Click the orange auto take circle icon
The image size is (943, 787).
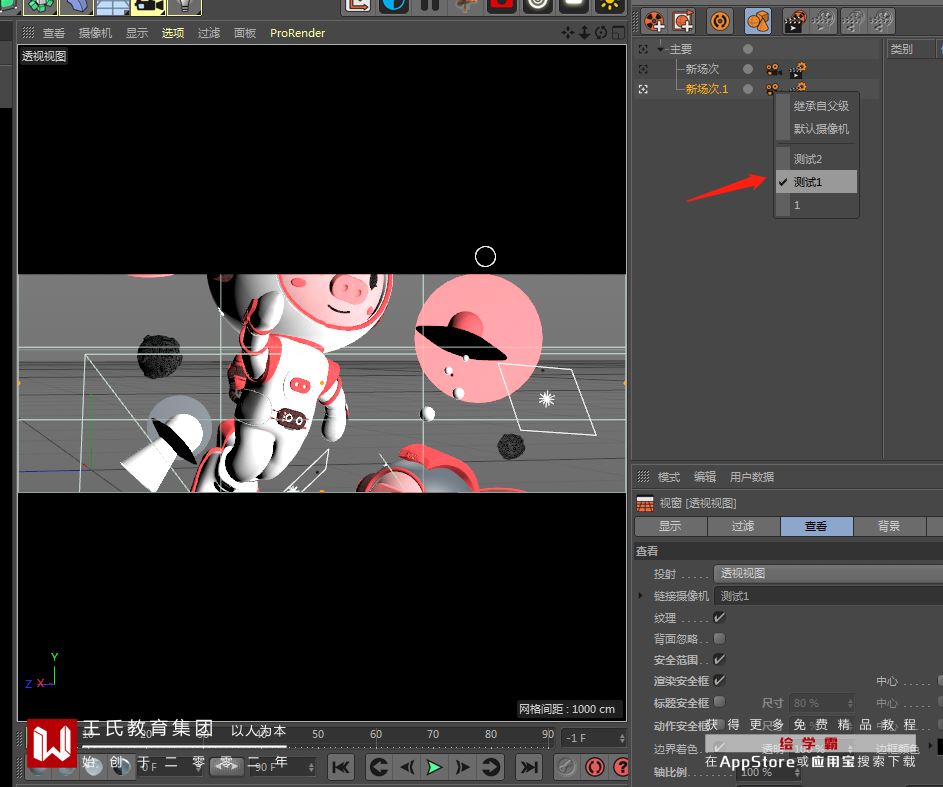720,22
